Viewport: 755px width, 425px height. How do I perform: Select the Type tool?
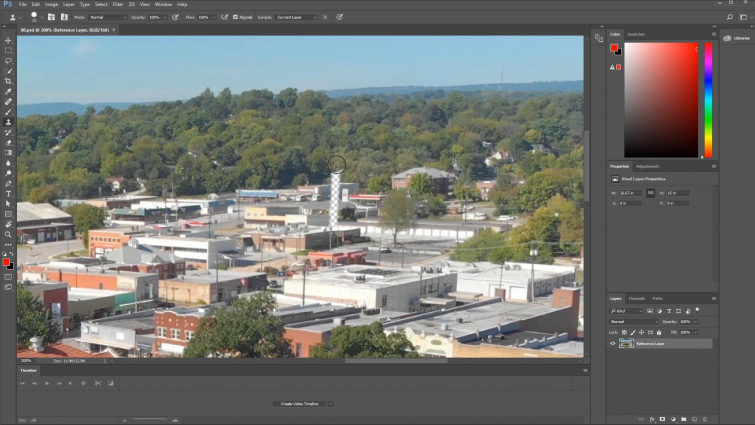coord(8,193)
